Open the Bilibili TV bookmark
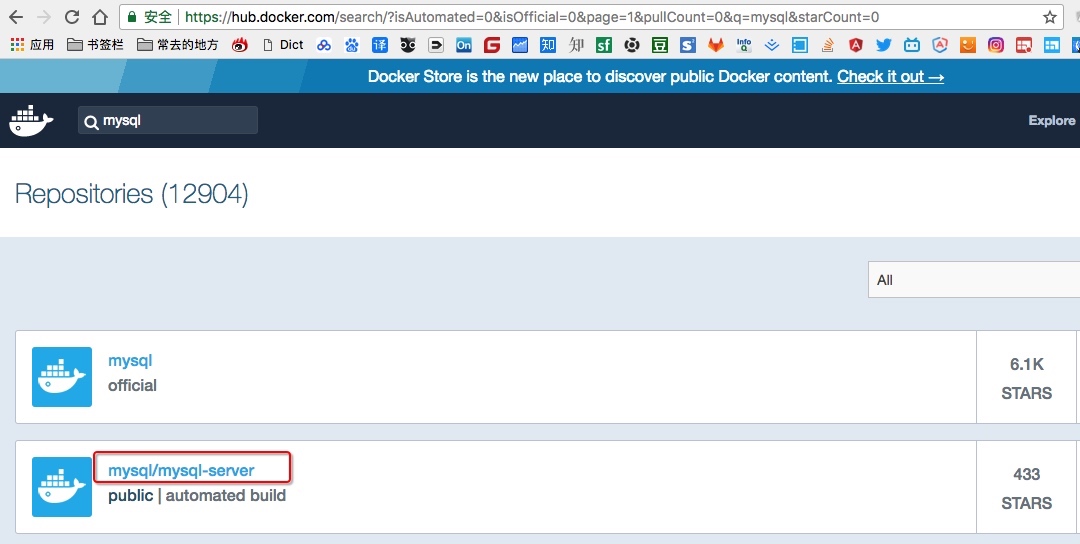The image size is (1080, 544). [x=912, y=45]
